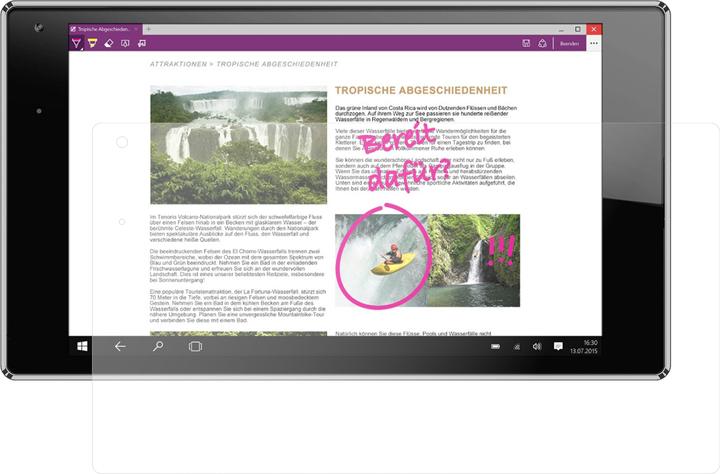This screenshot has width=720, height=474.
Task: Open the taskbar Search
Action: (x=158, y=346)
